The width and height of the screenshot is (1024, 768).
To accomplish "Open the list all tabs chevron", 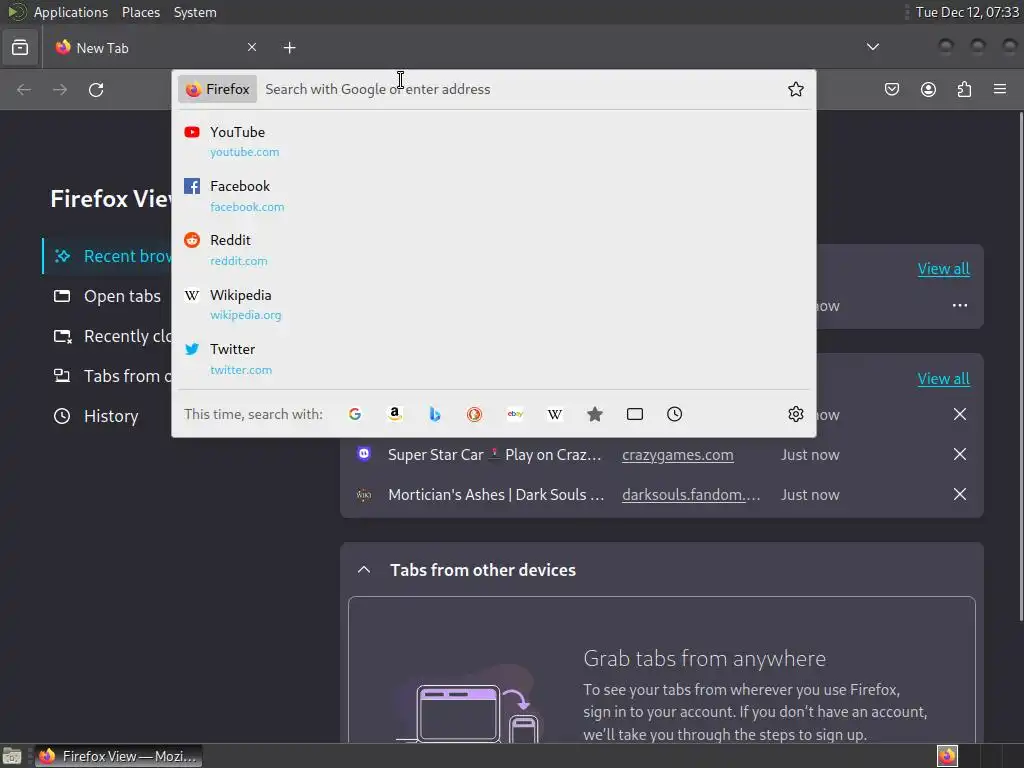I will pyautogui.click(x=872, y=47).
